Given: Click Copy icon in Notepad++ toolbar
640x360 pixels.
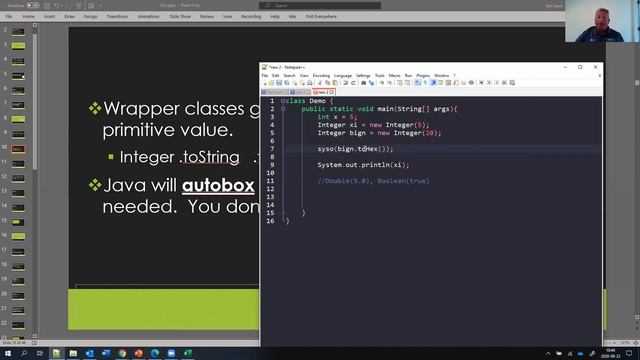Looking at the screenshot, I should (327, 83).
